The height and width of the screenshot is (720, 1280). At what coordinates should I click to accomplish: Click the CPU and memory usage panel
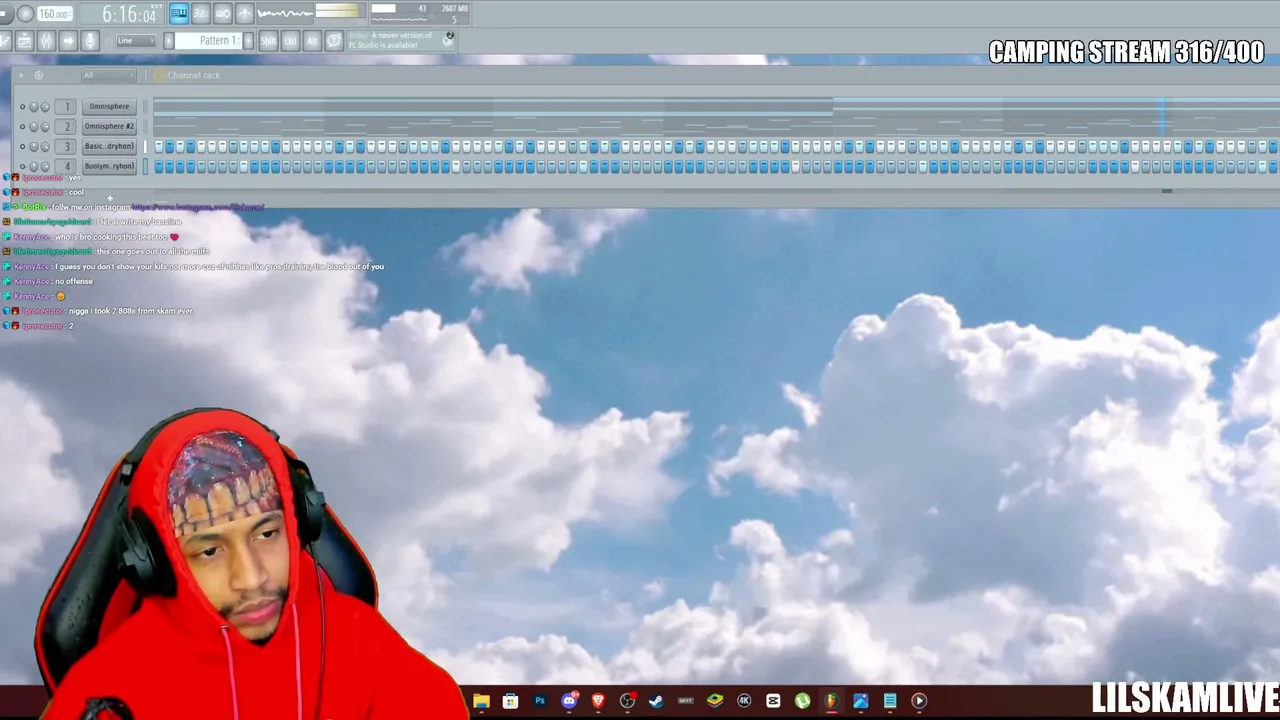pyautogui.click(x=418, y=13)
